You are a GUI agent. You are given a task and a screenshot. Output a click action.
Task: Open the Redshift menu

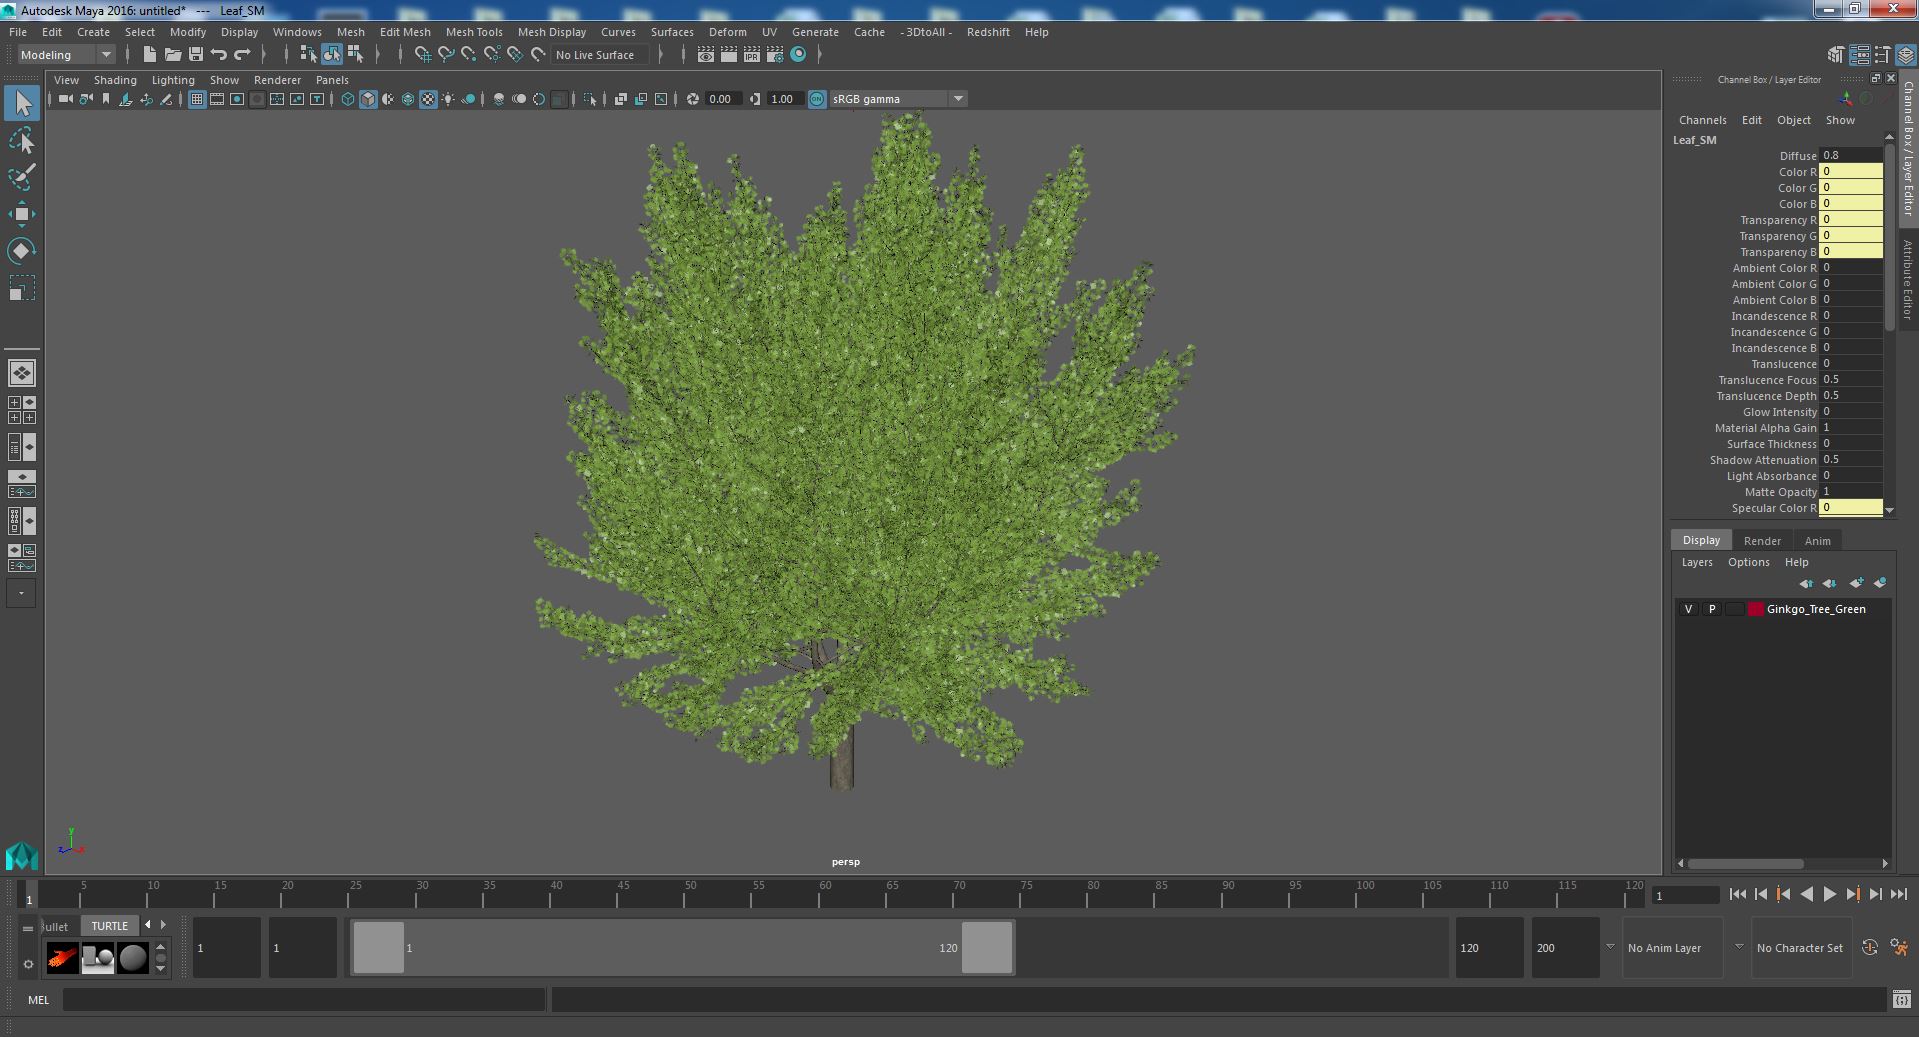coord(988,32)
